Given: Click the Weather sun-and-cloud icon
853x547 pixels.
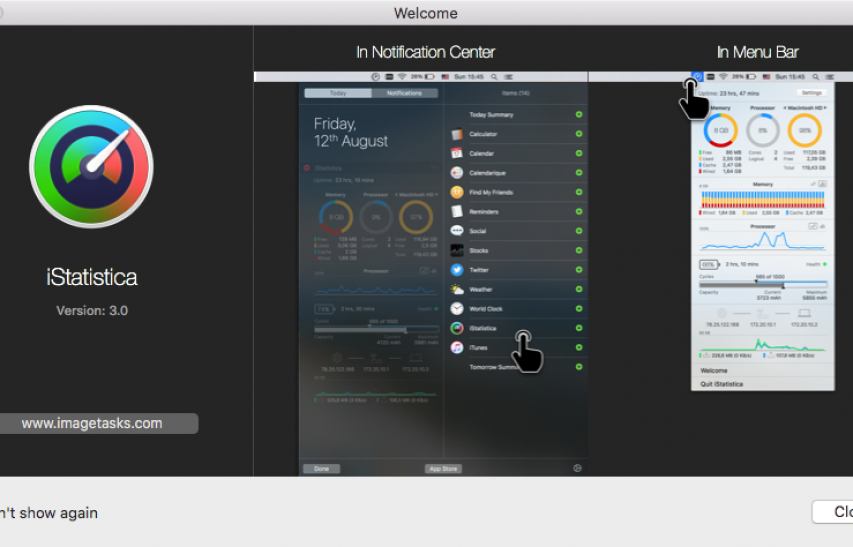Looking at the screenshot, I should pyautogui.click(x=457, y=289).
